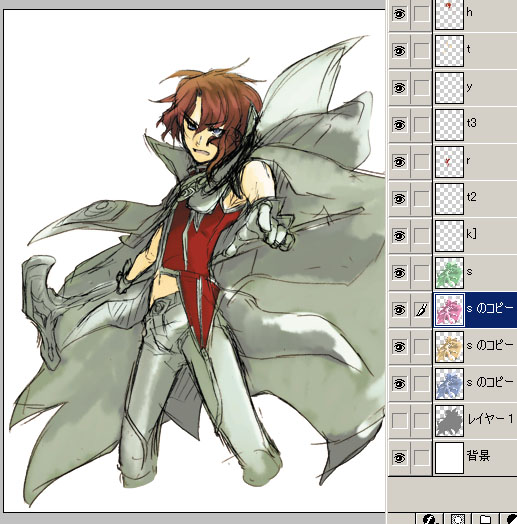Image resolution: width=517 pixels, height=524 pixels.
Task: Select layer name h
Action: (x=470, y=13)
